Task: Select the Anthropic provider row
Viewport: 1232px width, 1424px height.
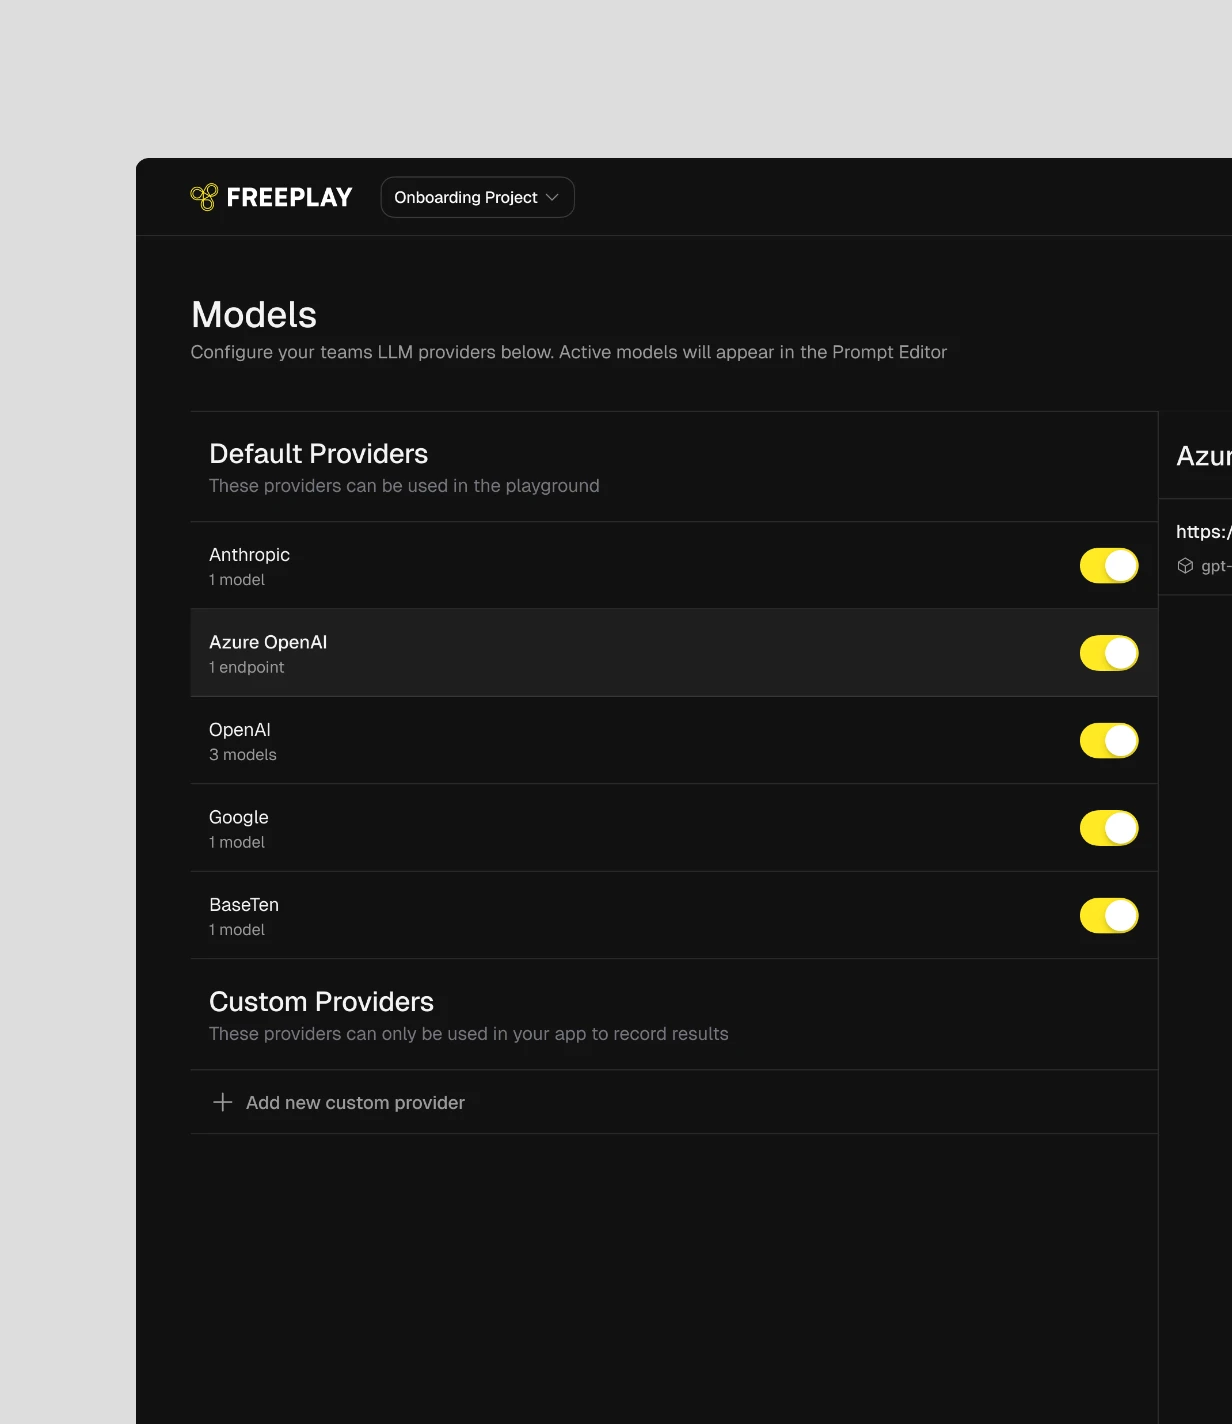Action: coord(674,566)
